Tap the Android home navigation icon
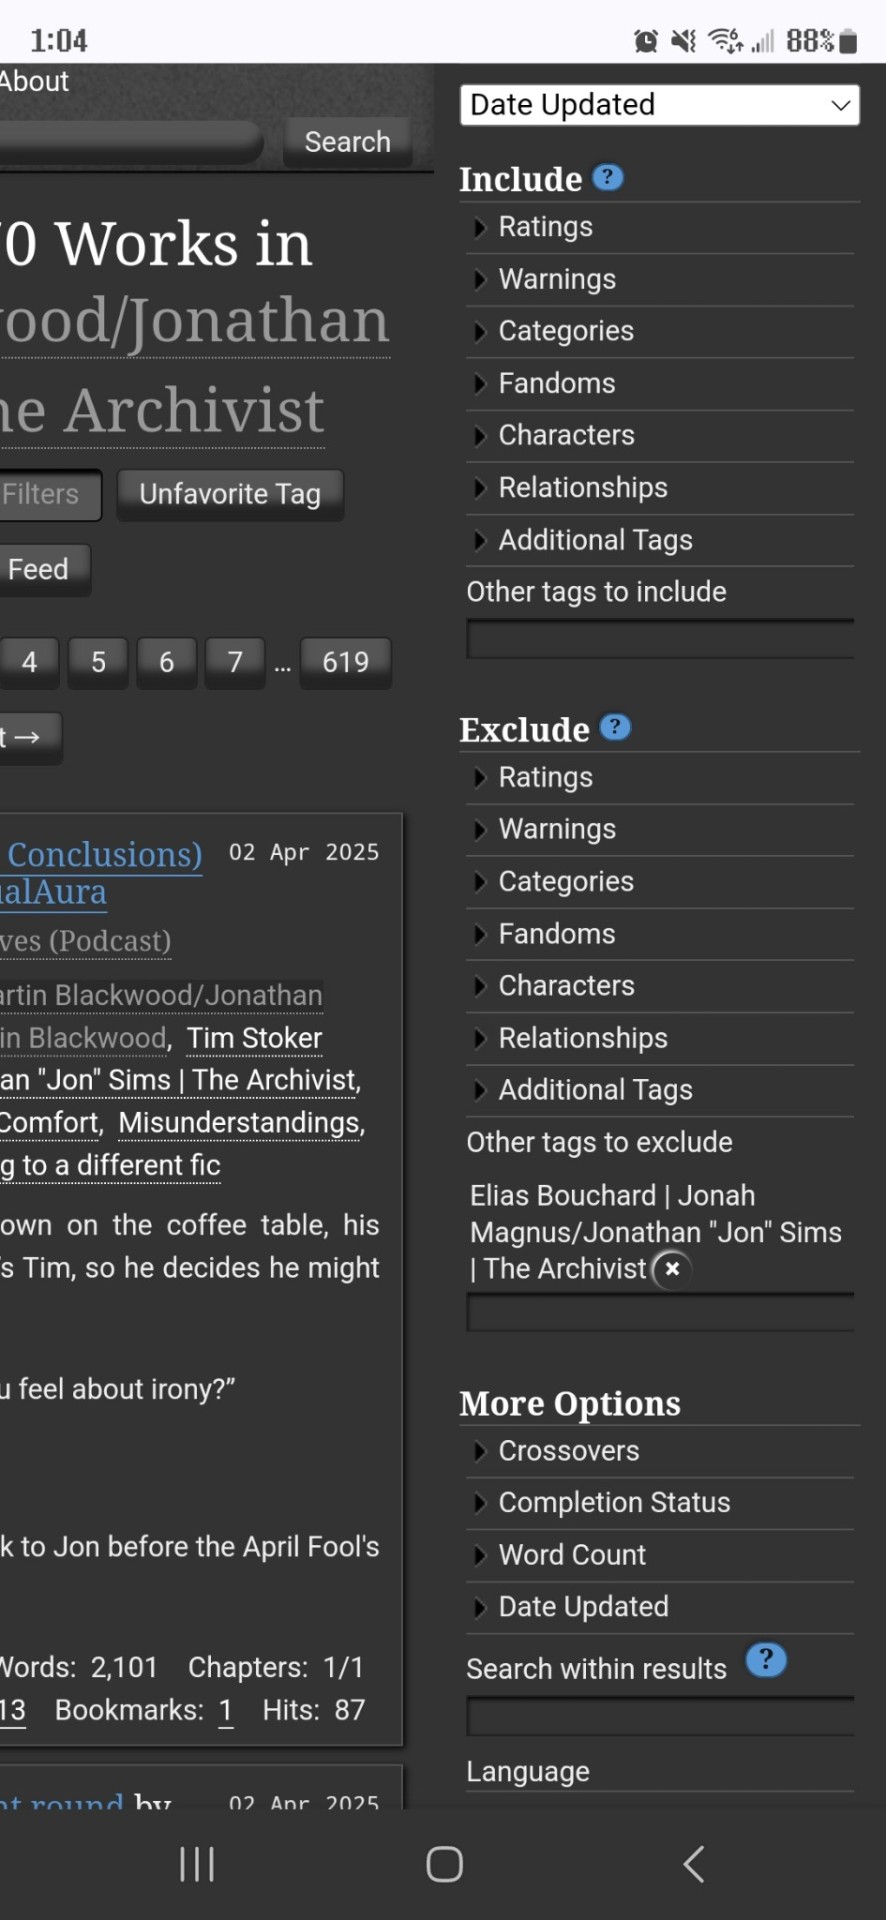This screenshot has width=886, height=1920. (x=444, y=1864)
